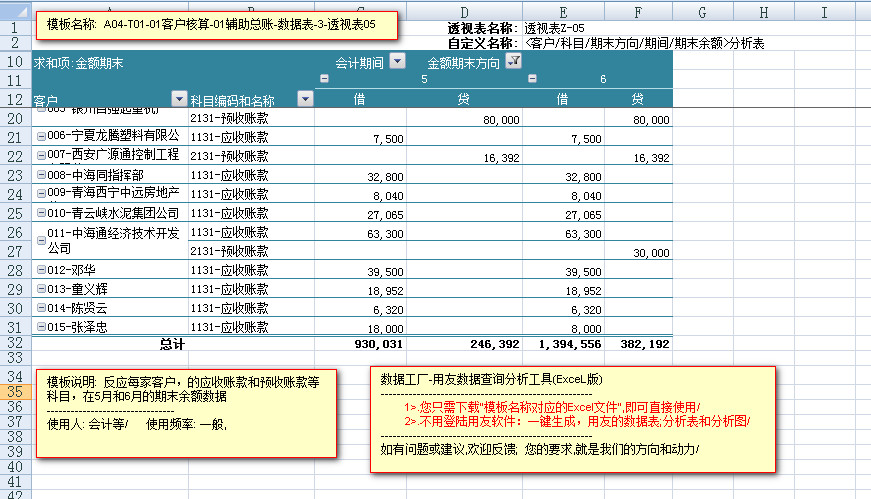Viewport: 871px width, 499px height.
Task: Open the 客户 field dropdown arrow
Action: (179, 99)
